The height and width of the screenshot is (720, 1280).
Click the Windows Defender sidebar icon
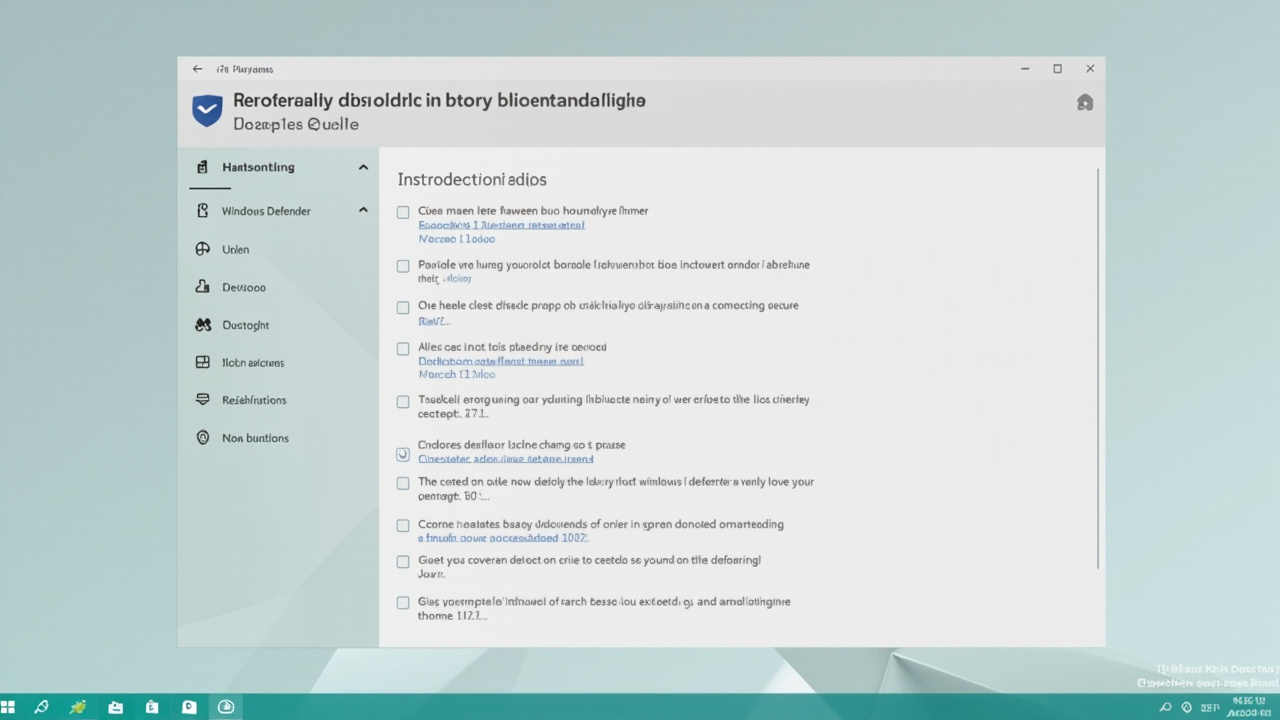click(x=203, y=211)
